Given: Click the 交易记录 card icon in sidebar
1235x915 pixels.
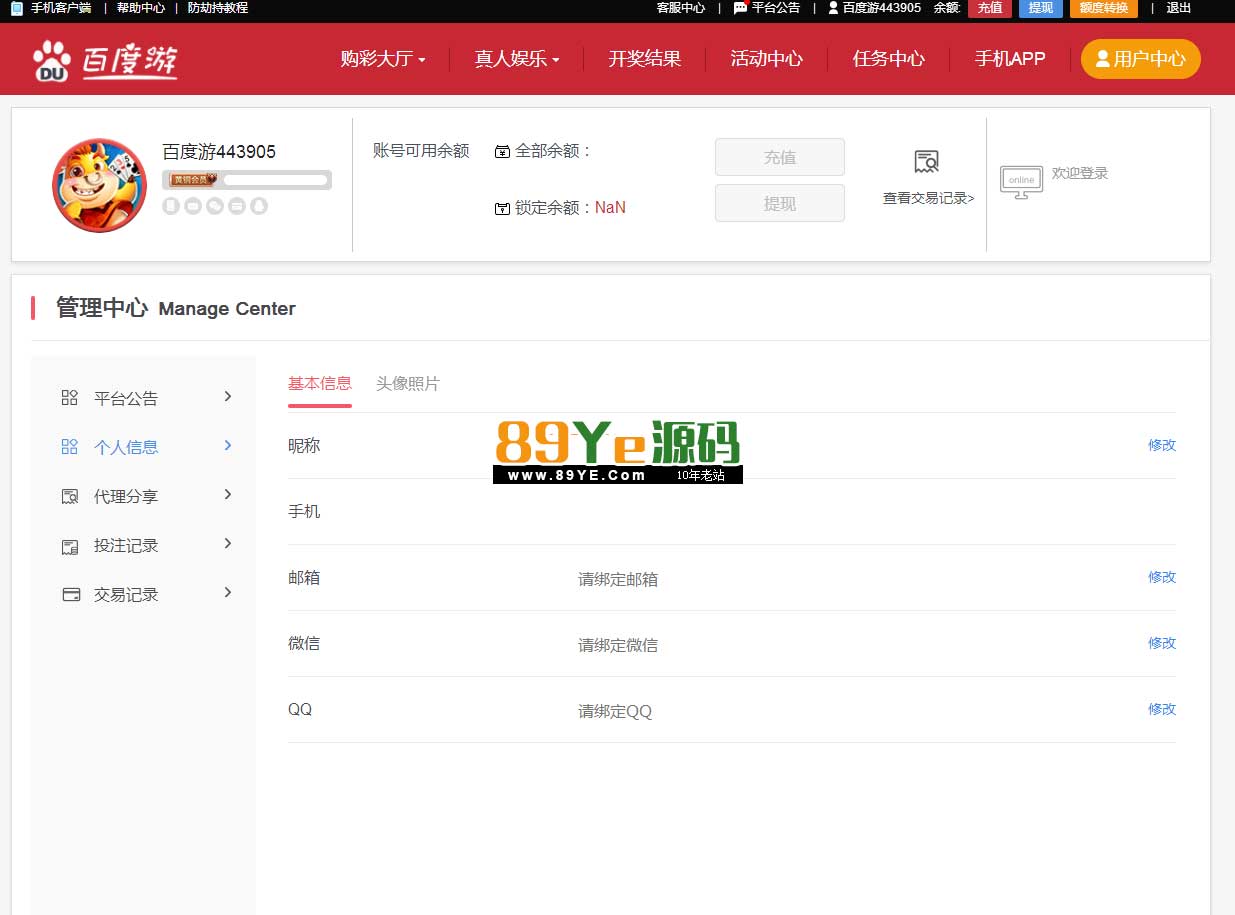Looking at the screenshot, I should [71, 594].
